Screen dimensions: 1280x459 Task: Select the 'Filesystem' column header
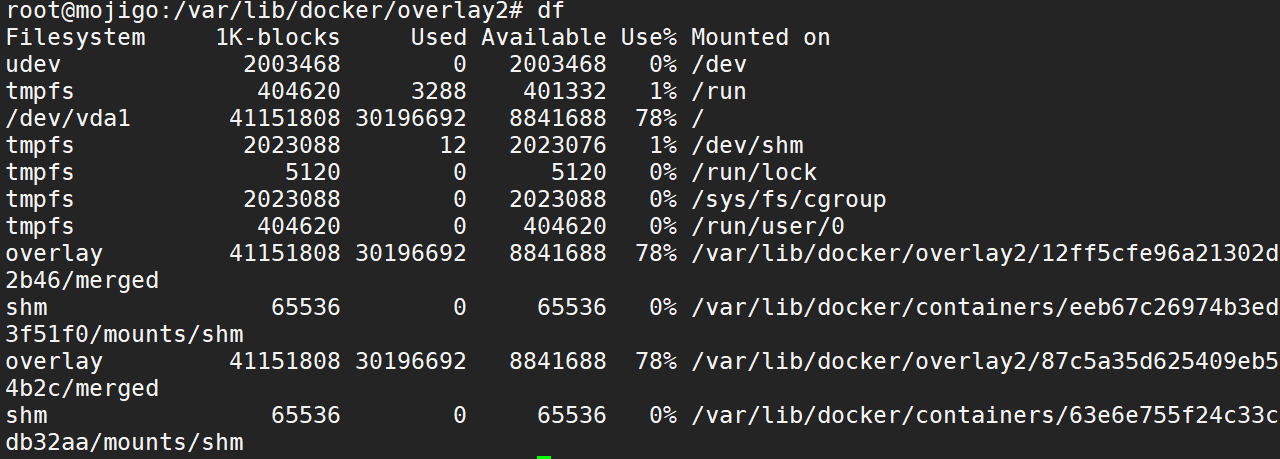click(75, 38)
